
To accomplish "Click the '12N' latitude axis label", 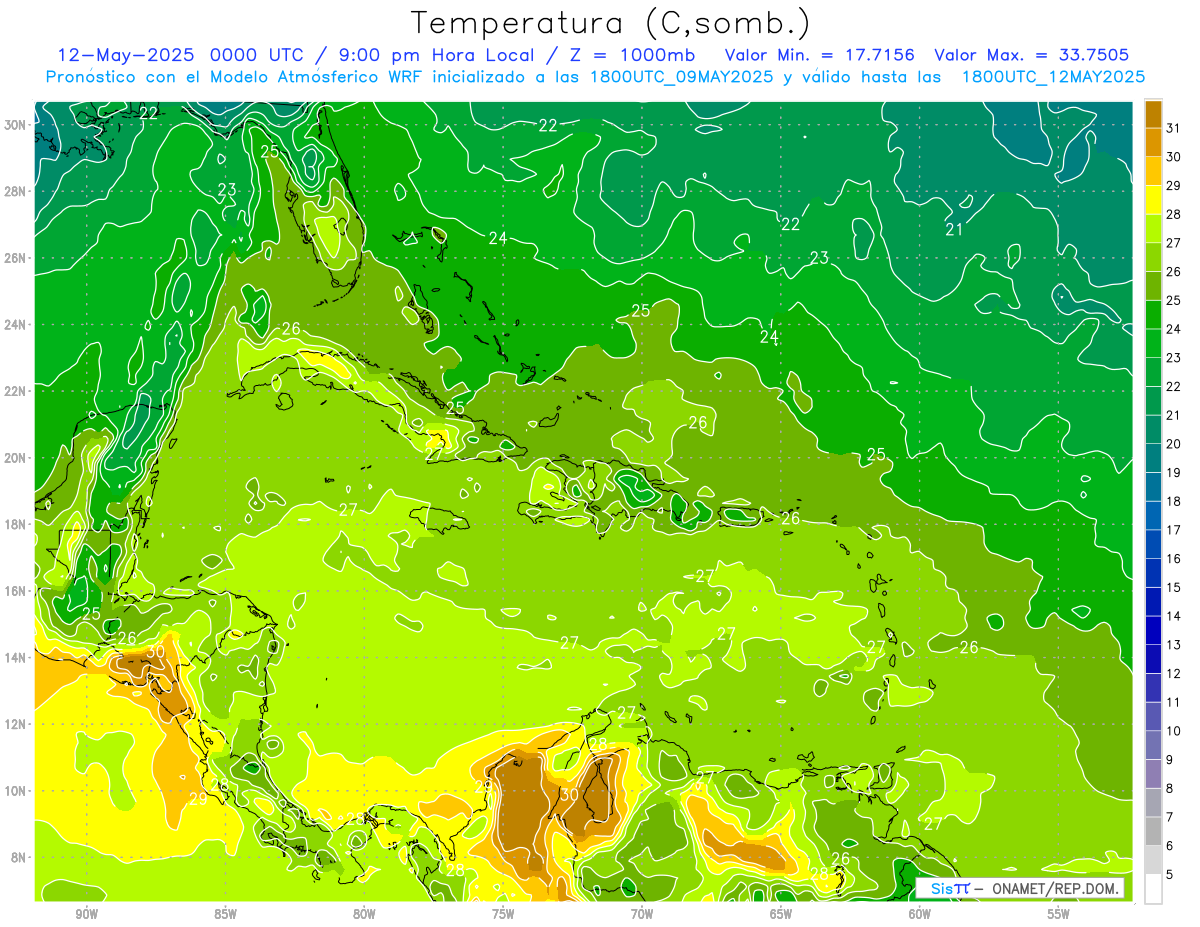I will click(16, 723).
